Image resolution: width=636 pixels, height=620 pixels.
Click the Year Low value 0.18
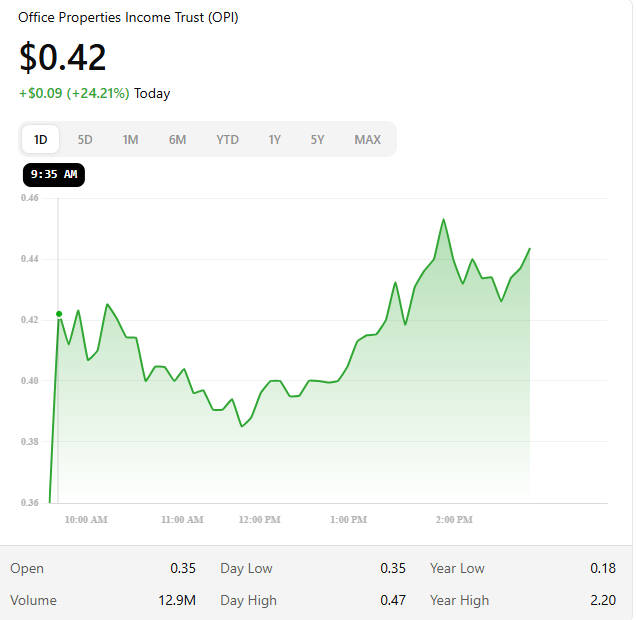pyautogui.click(x=603, y=568)
